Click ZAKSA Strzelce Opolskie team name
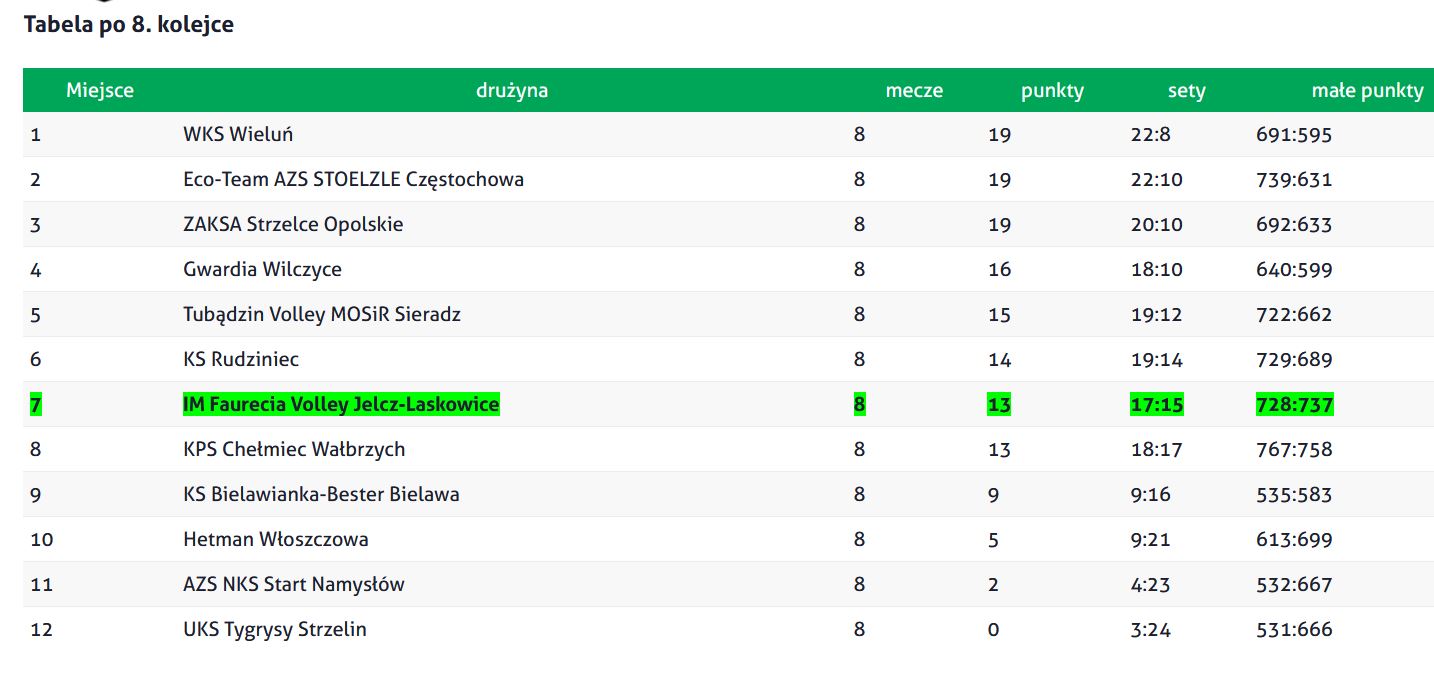The width and height of the screenshot is (1434, 679). [x=293, y=224]
